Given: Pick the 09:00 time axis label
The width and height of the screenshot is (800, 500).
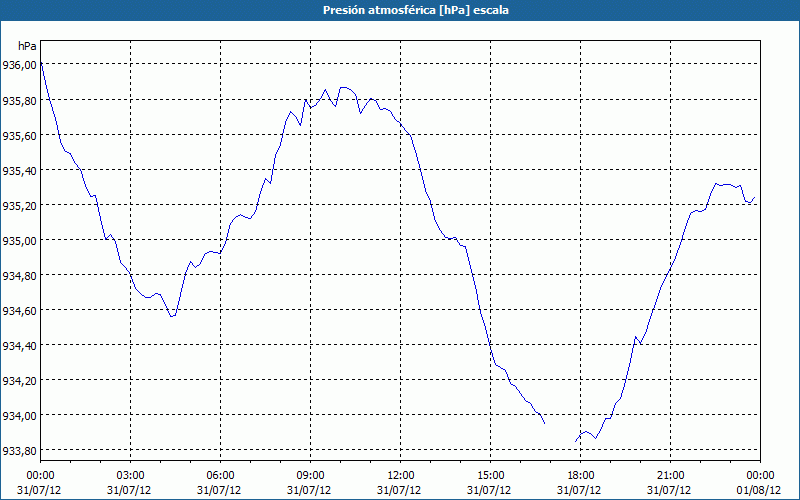Looking at the screenshot, I should click(x=310, y=476).
